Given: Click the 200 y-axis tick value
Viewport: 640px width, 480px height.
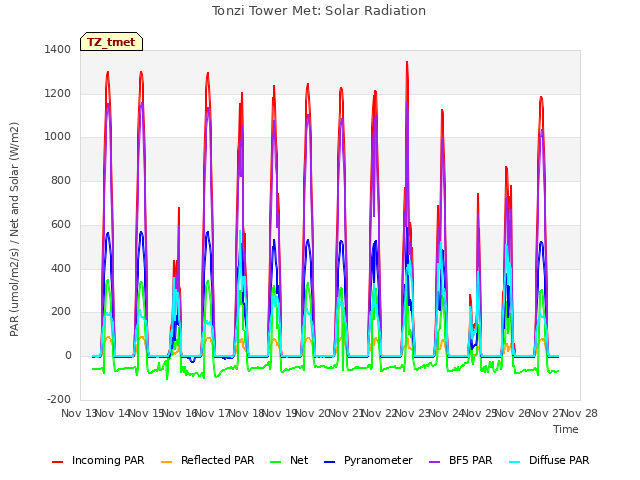Looking at the screenshot, I should click(61, 311).
